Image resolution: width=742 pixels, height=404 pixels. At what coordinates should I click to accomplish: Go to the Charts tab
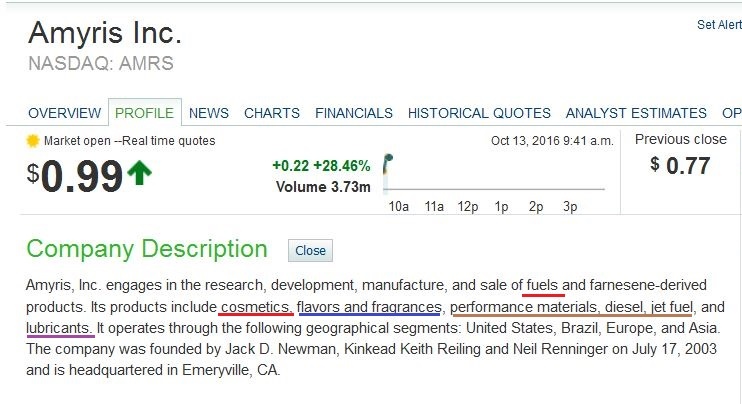click(x=272, y=113)
